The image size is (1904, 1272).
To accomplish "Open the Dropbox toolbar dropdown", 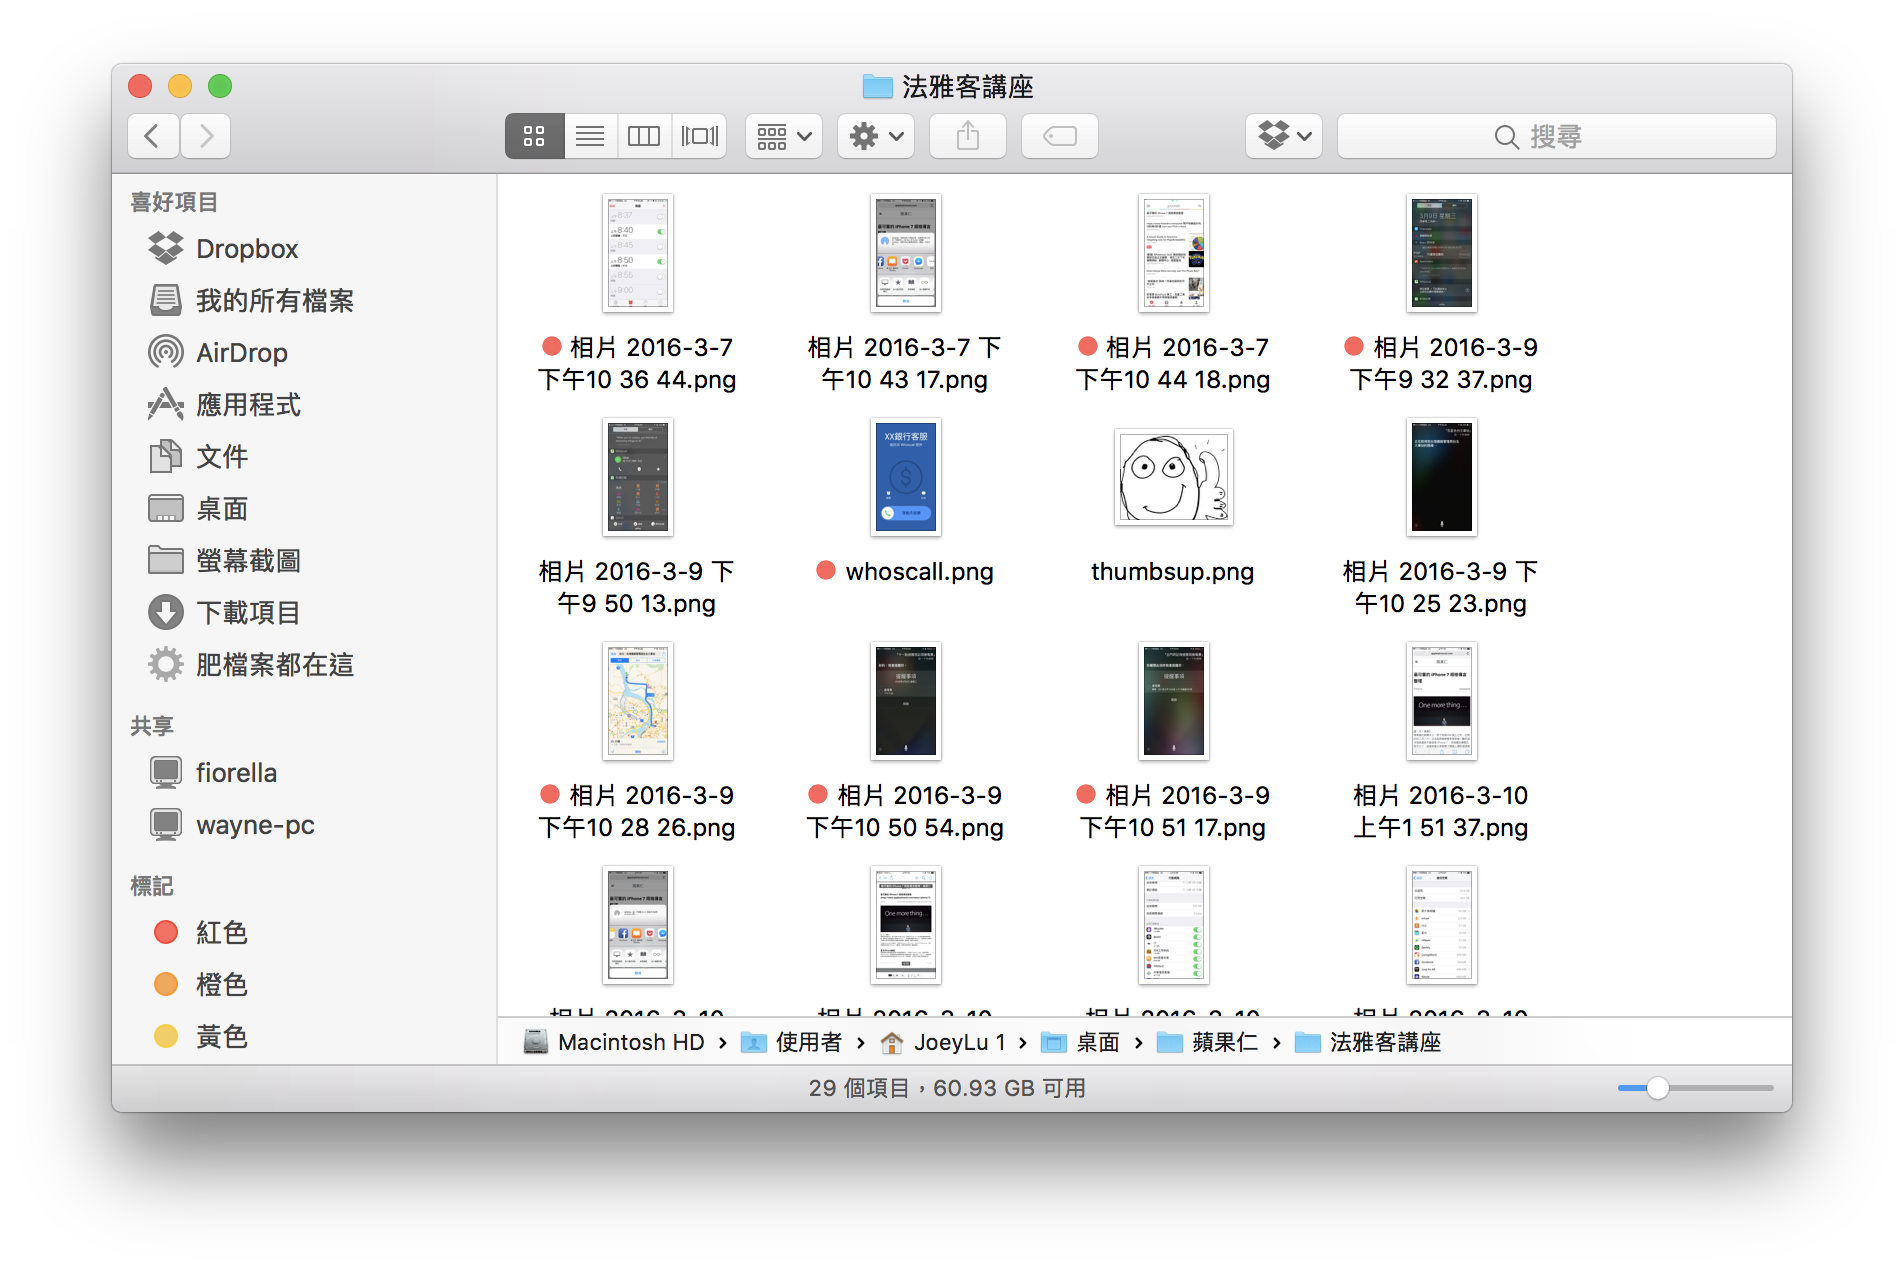I will click(1284, 136).
